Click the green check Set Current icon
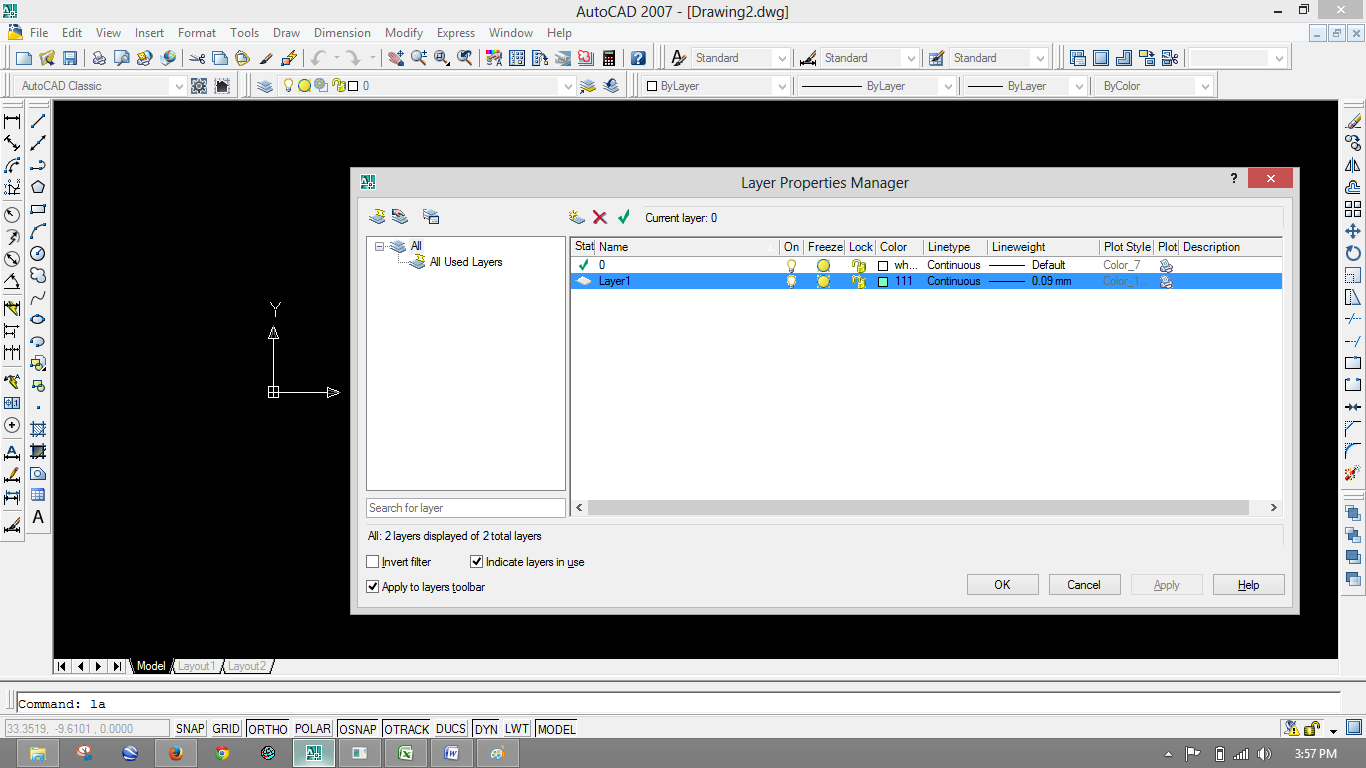Screen dimensions: 1366x768 pyautogui.click(x=624, y=217)
